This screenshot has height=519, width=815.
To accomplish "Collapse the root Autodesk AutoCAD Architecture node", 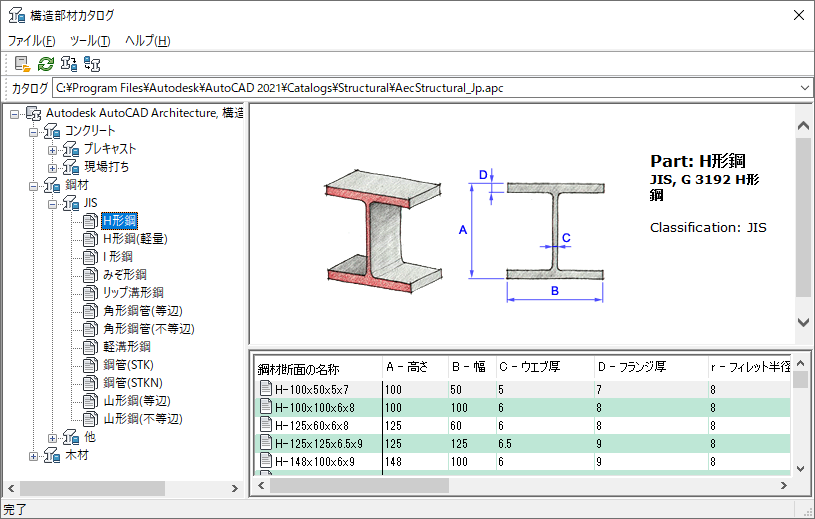I will pyautogui.click(x=14, y=114).
